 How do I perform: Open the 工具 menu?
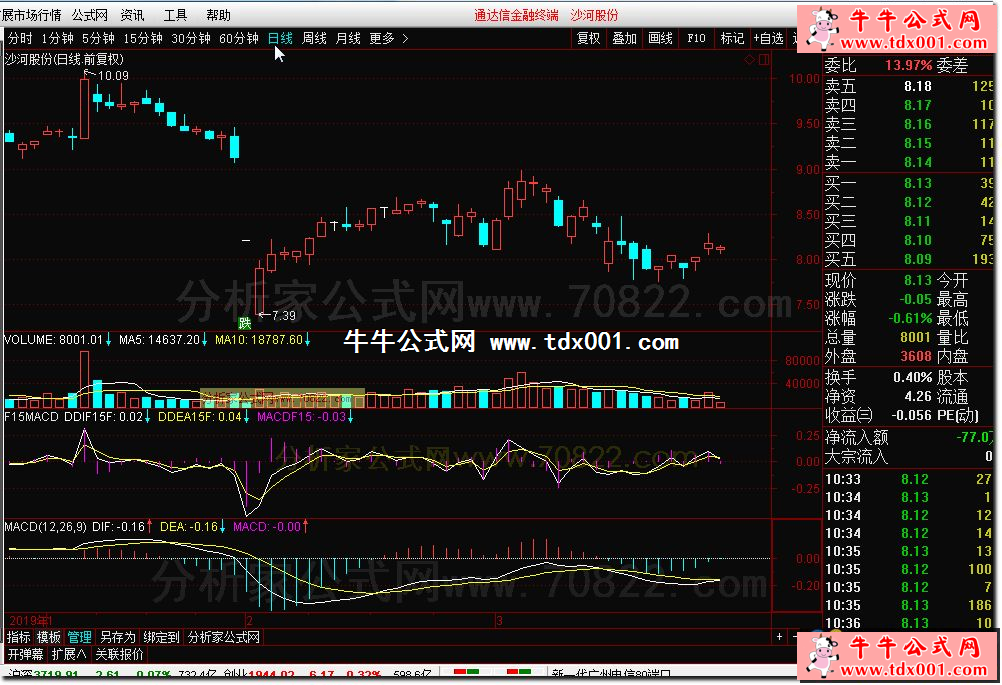pyautogui.click(x=175, y=15)
